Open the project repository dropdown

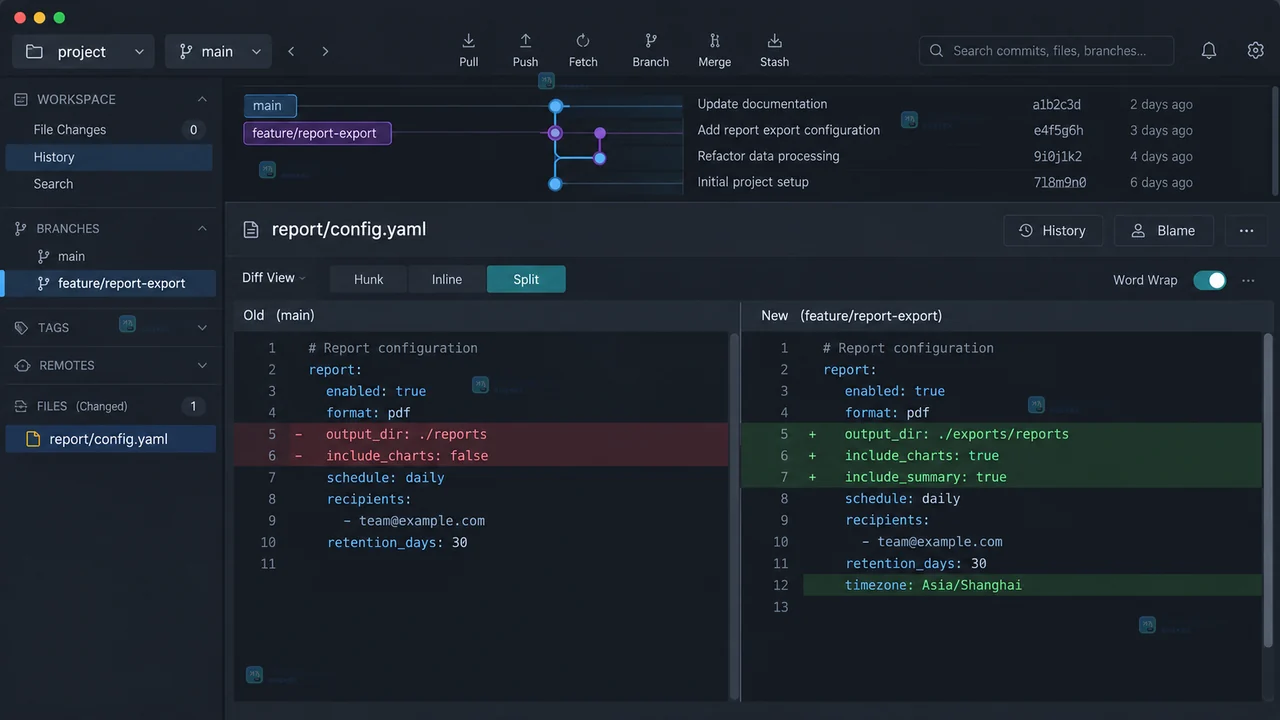tap(83, 51)
